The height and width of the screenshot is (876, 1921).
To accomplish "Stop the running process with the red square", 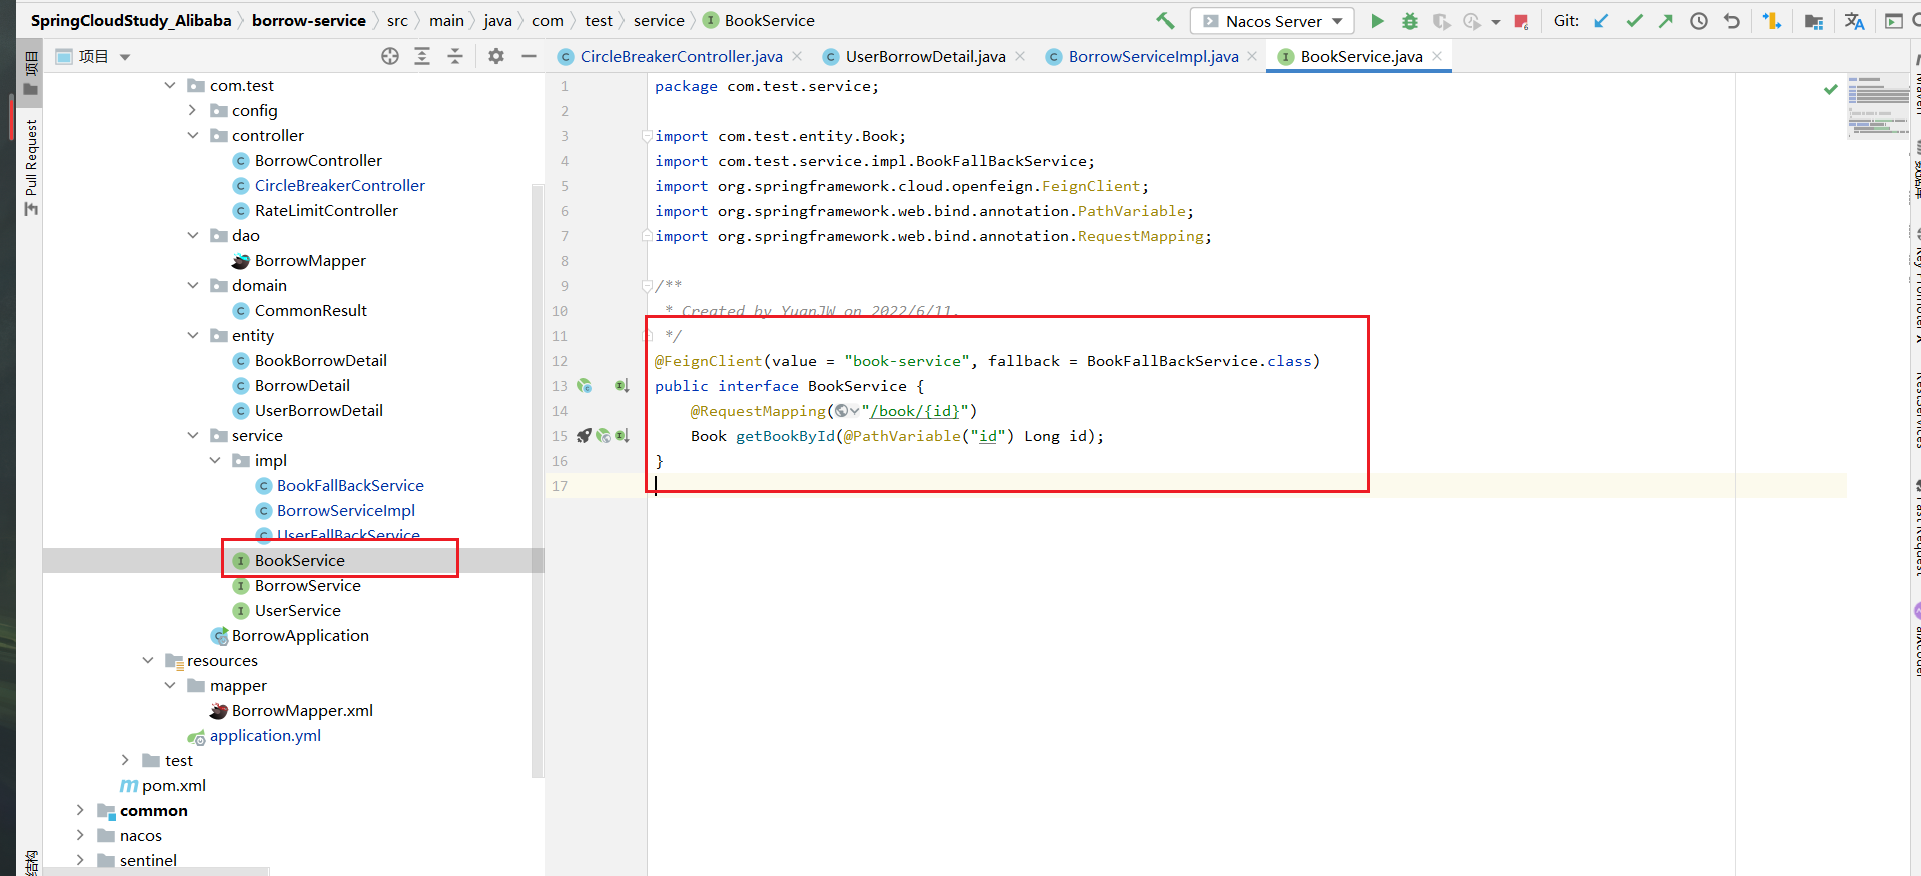I will 1521,21.
